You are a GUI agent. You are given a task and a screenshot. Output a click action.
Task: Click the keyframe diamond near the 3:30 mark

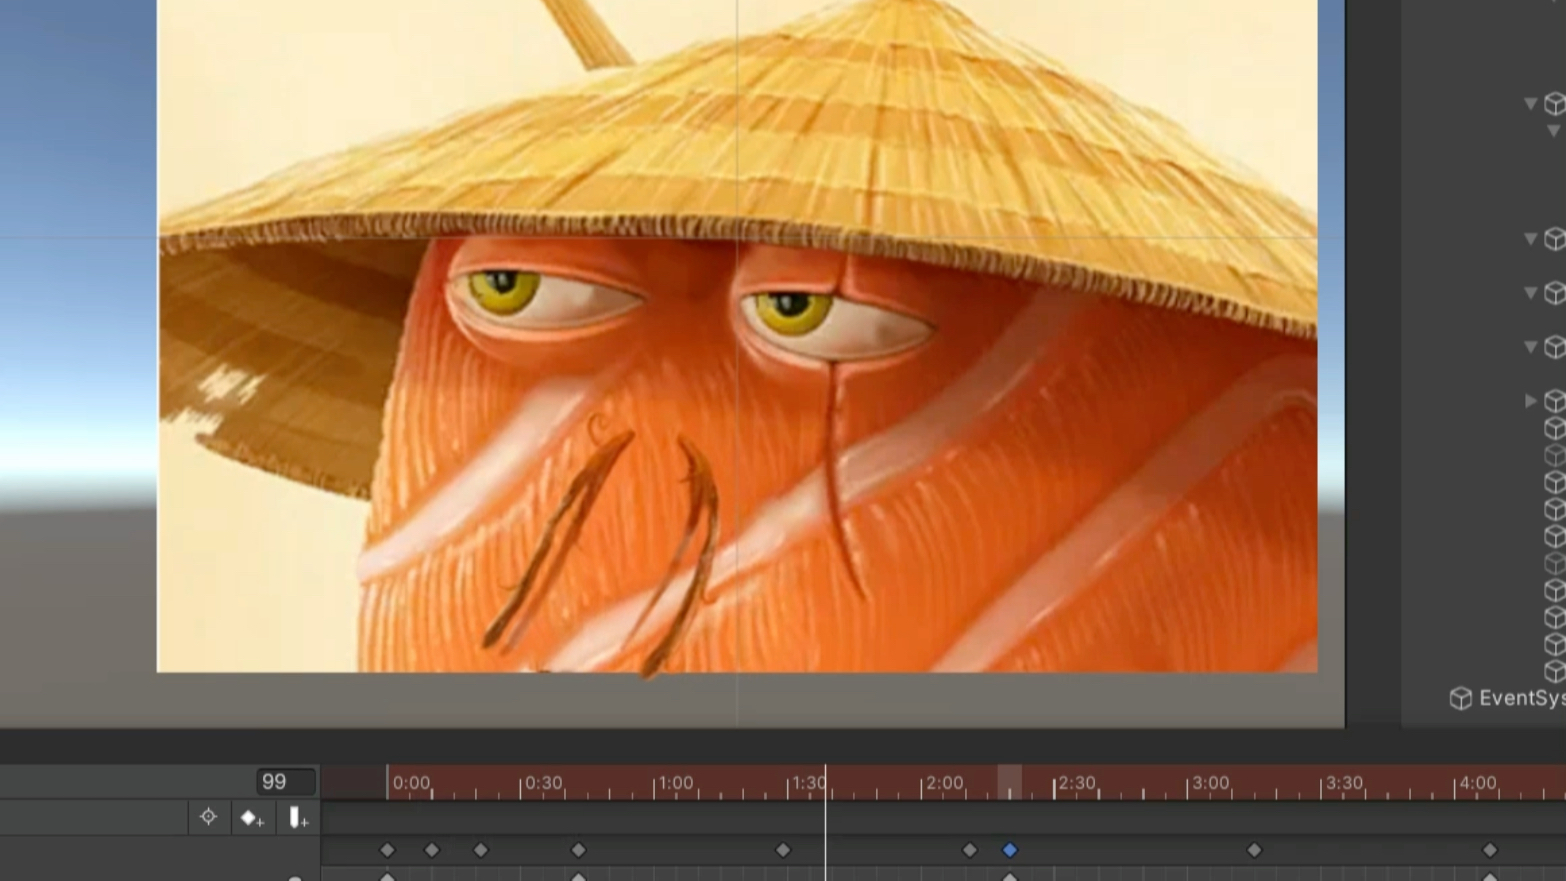point(1255,850)
